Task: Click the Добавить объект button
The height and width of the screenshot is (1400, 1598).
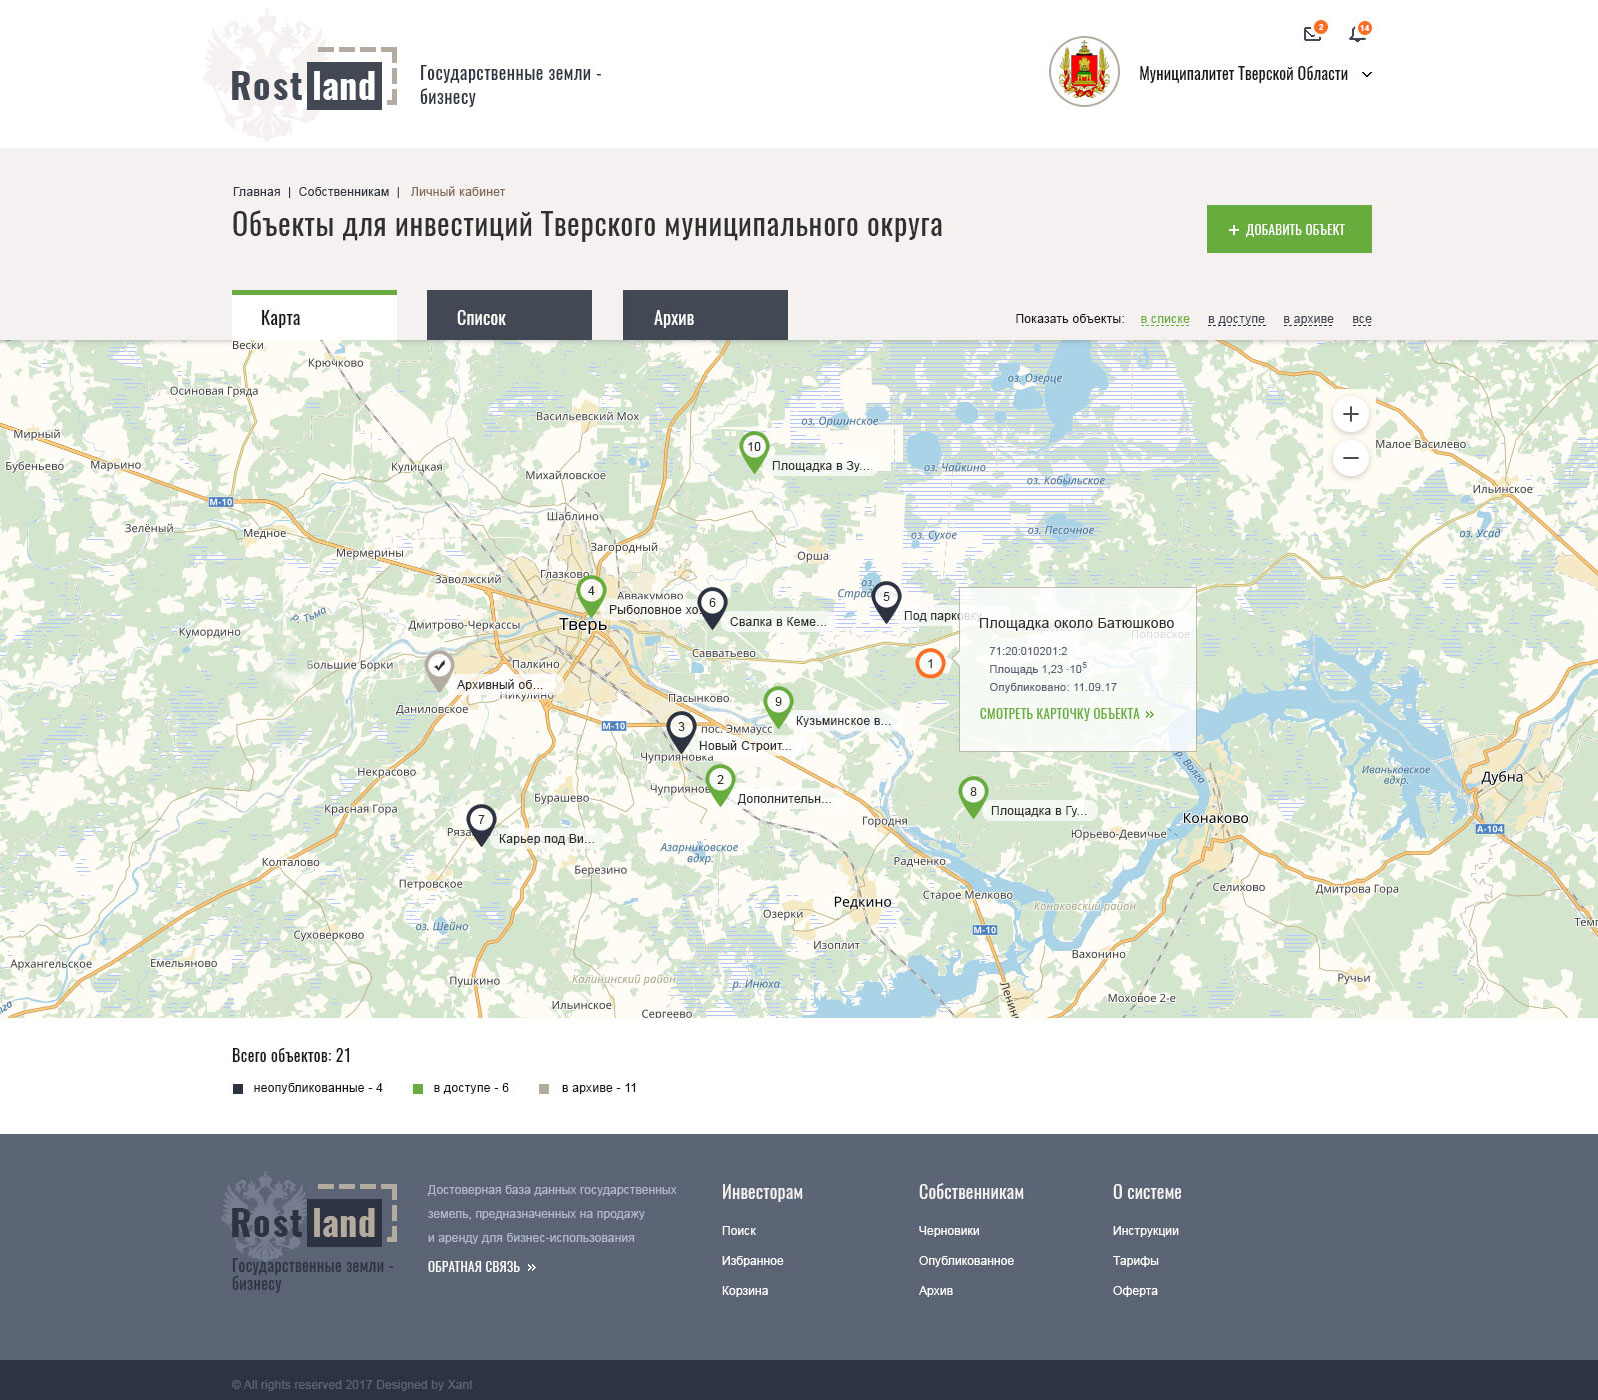Action: [1289, 229]
